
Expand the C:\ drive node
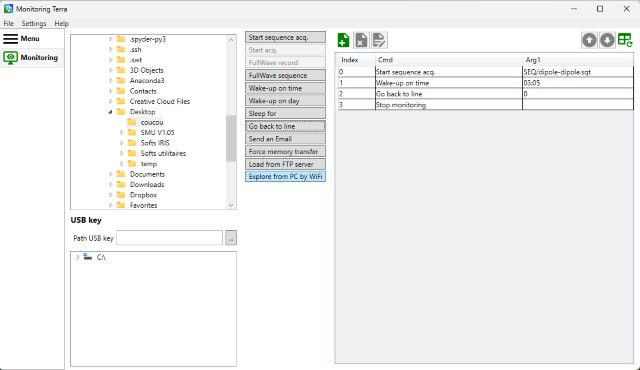point(78,257)
